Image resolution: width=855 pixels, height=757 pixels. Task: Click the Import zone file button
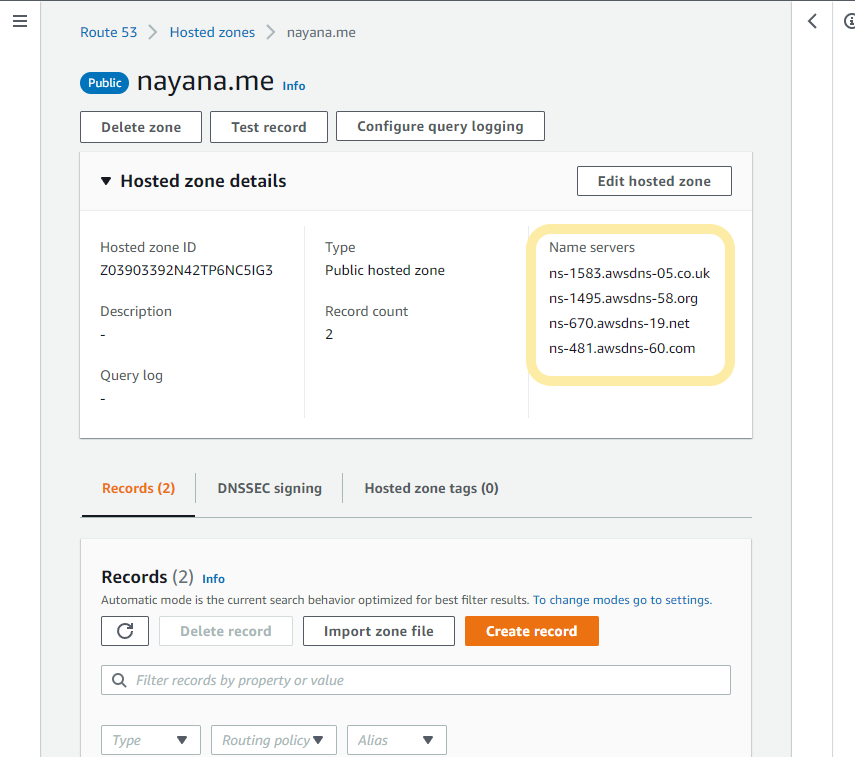pos(379,631)
